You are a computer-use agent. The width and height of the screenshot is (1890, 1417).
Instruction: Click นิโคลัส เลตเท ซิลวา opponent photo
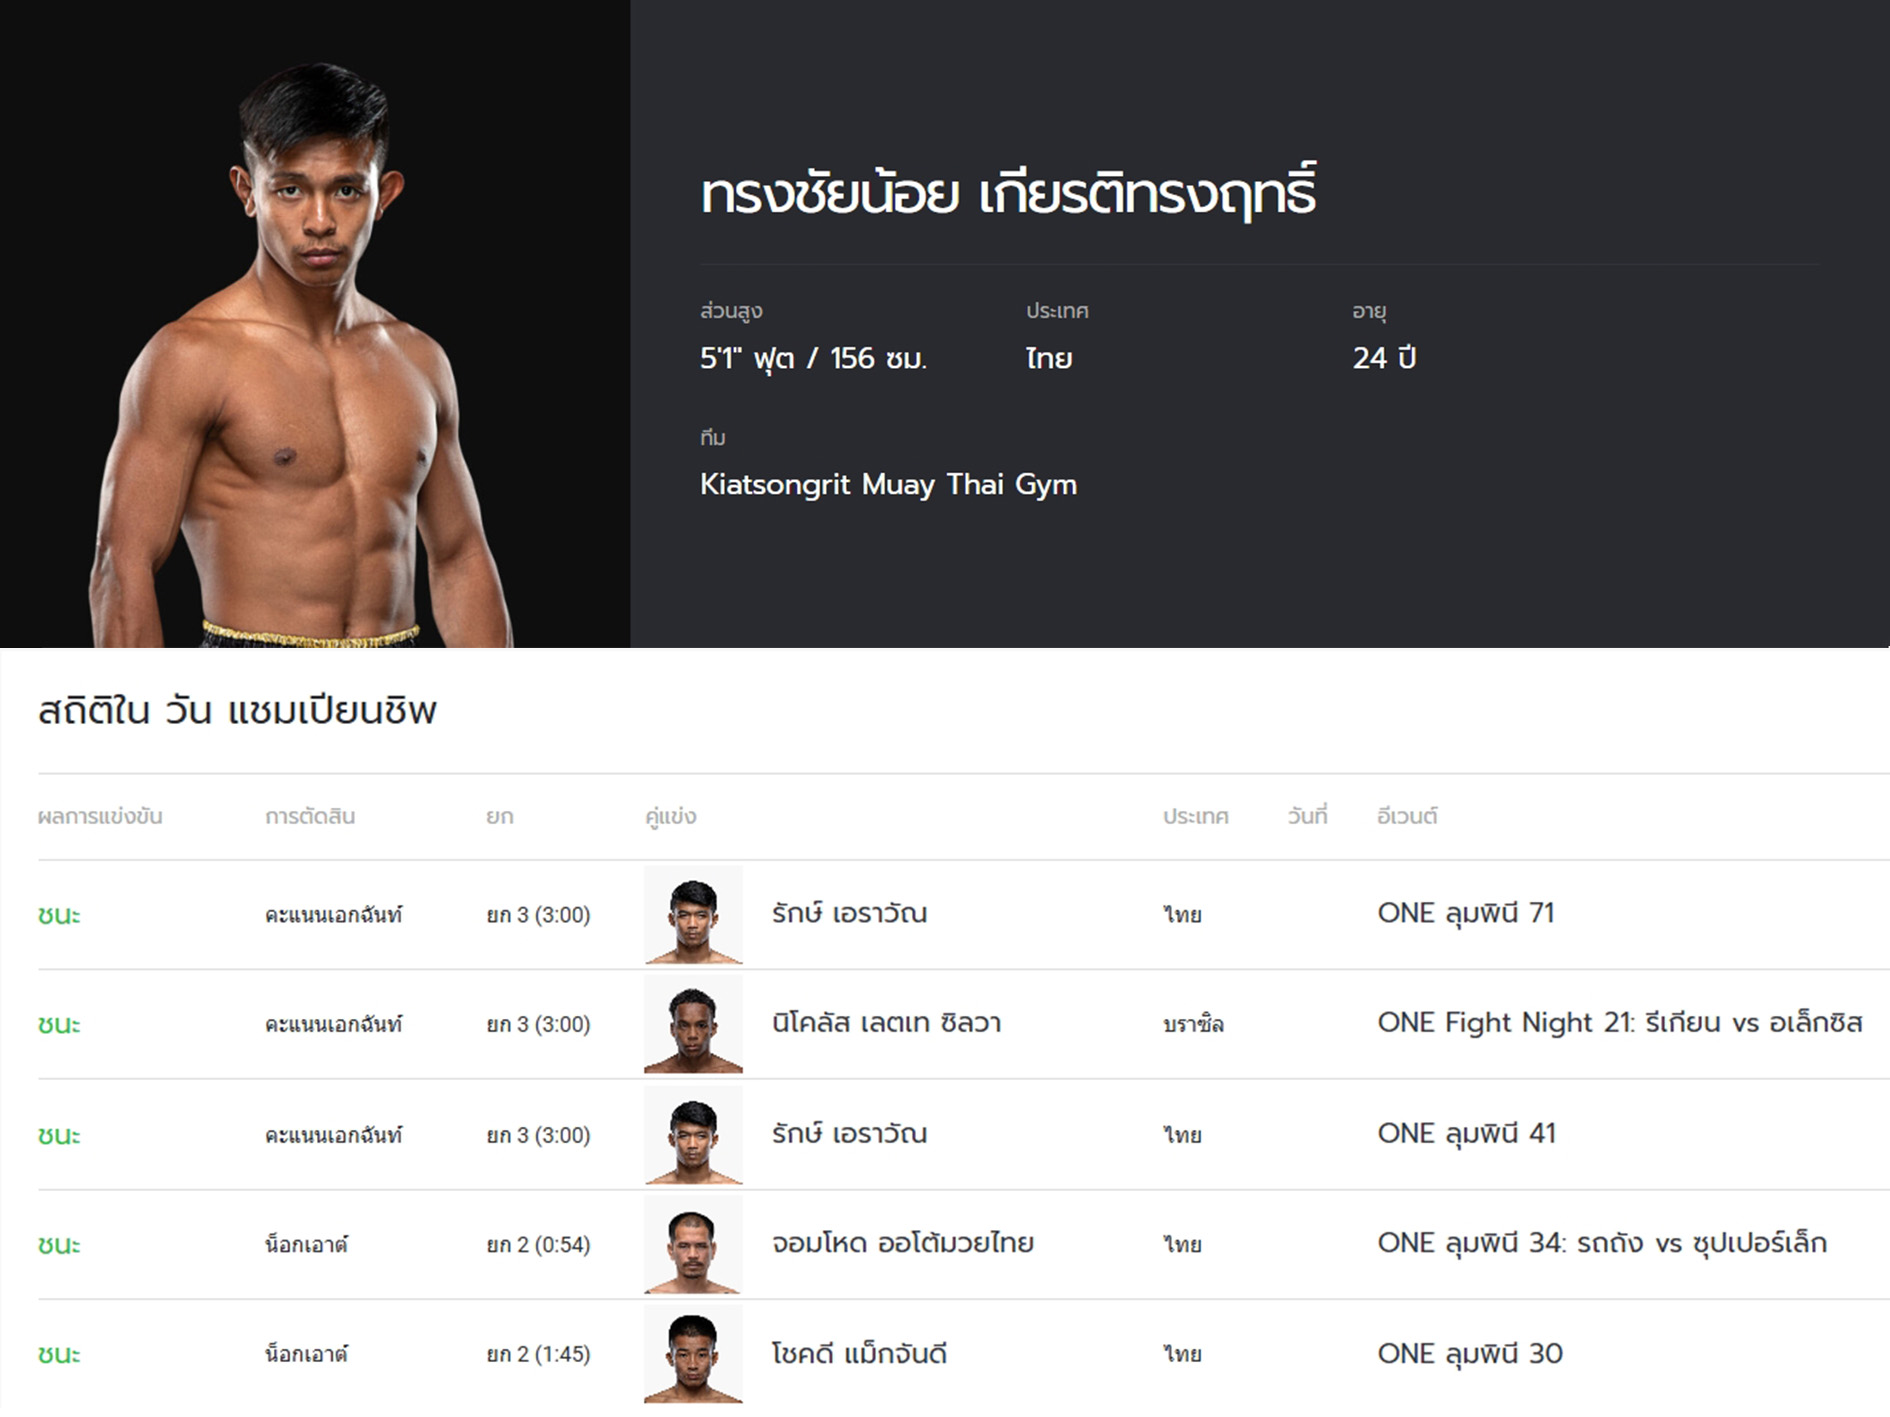click(693, 1024)
